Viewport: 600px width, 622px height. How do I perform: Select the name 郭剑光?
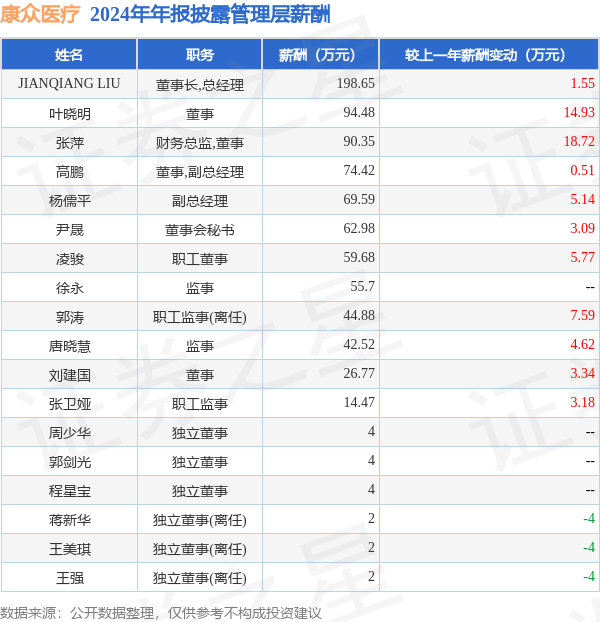coord(70,462)
